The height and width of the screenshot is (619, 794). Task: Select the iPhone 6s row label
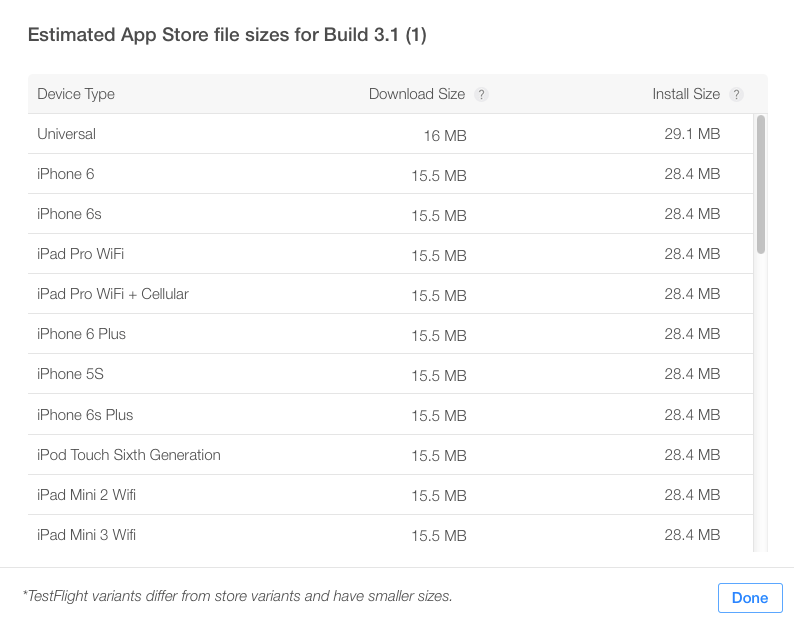[x=69, y=214]
